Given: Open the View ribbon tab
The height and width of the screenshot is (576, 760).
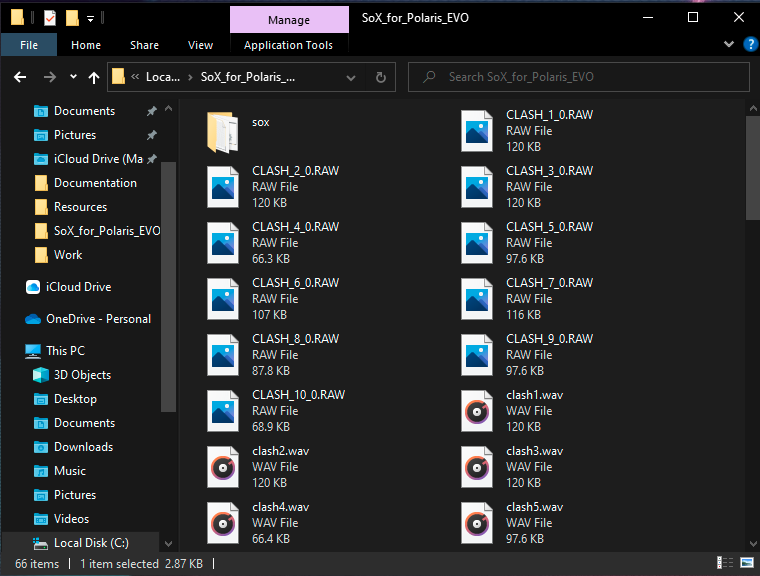Looking at the screenshot, I should (200, 45).
